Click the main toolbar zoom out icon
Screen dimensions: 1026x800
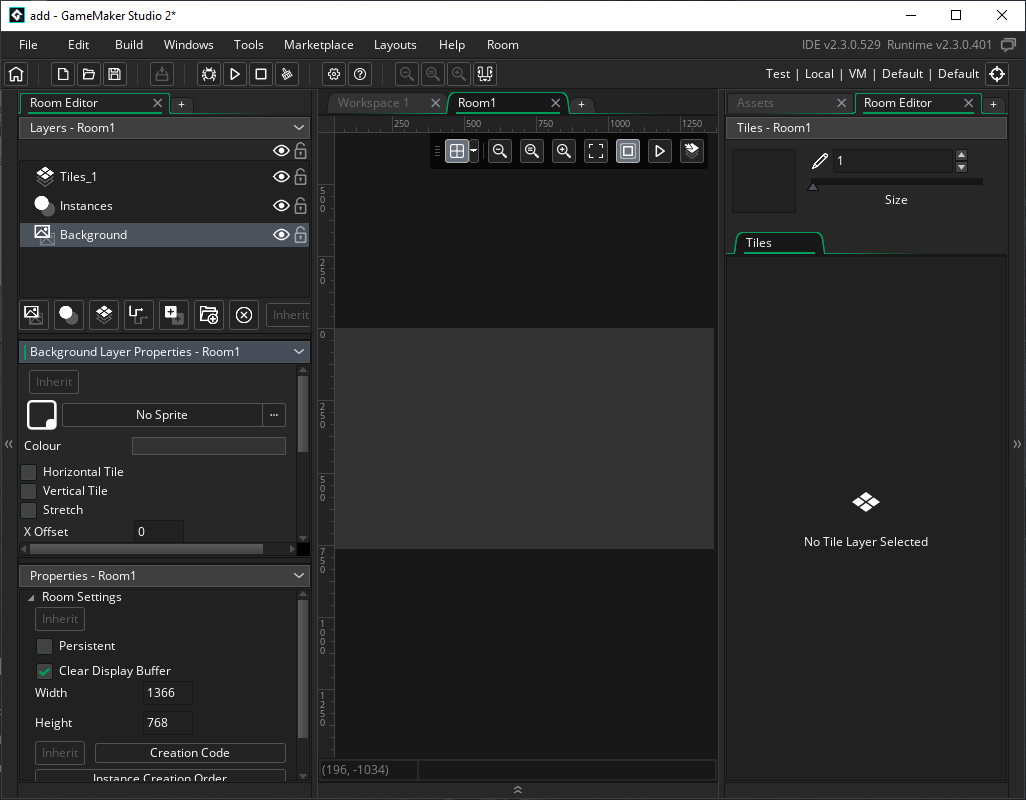406,74
